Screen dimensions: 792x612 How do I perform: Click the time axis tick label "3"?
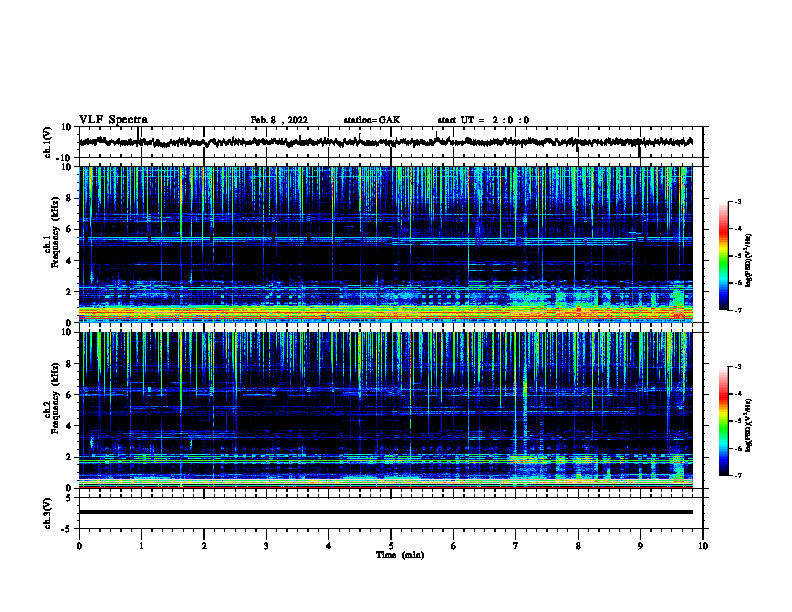(x=266, y=546)
